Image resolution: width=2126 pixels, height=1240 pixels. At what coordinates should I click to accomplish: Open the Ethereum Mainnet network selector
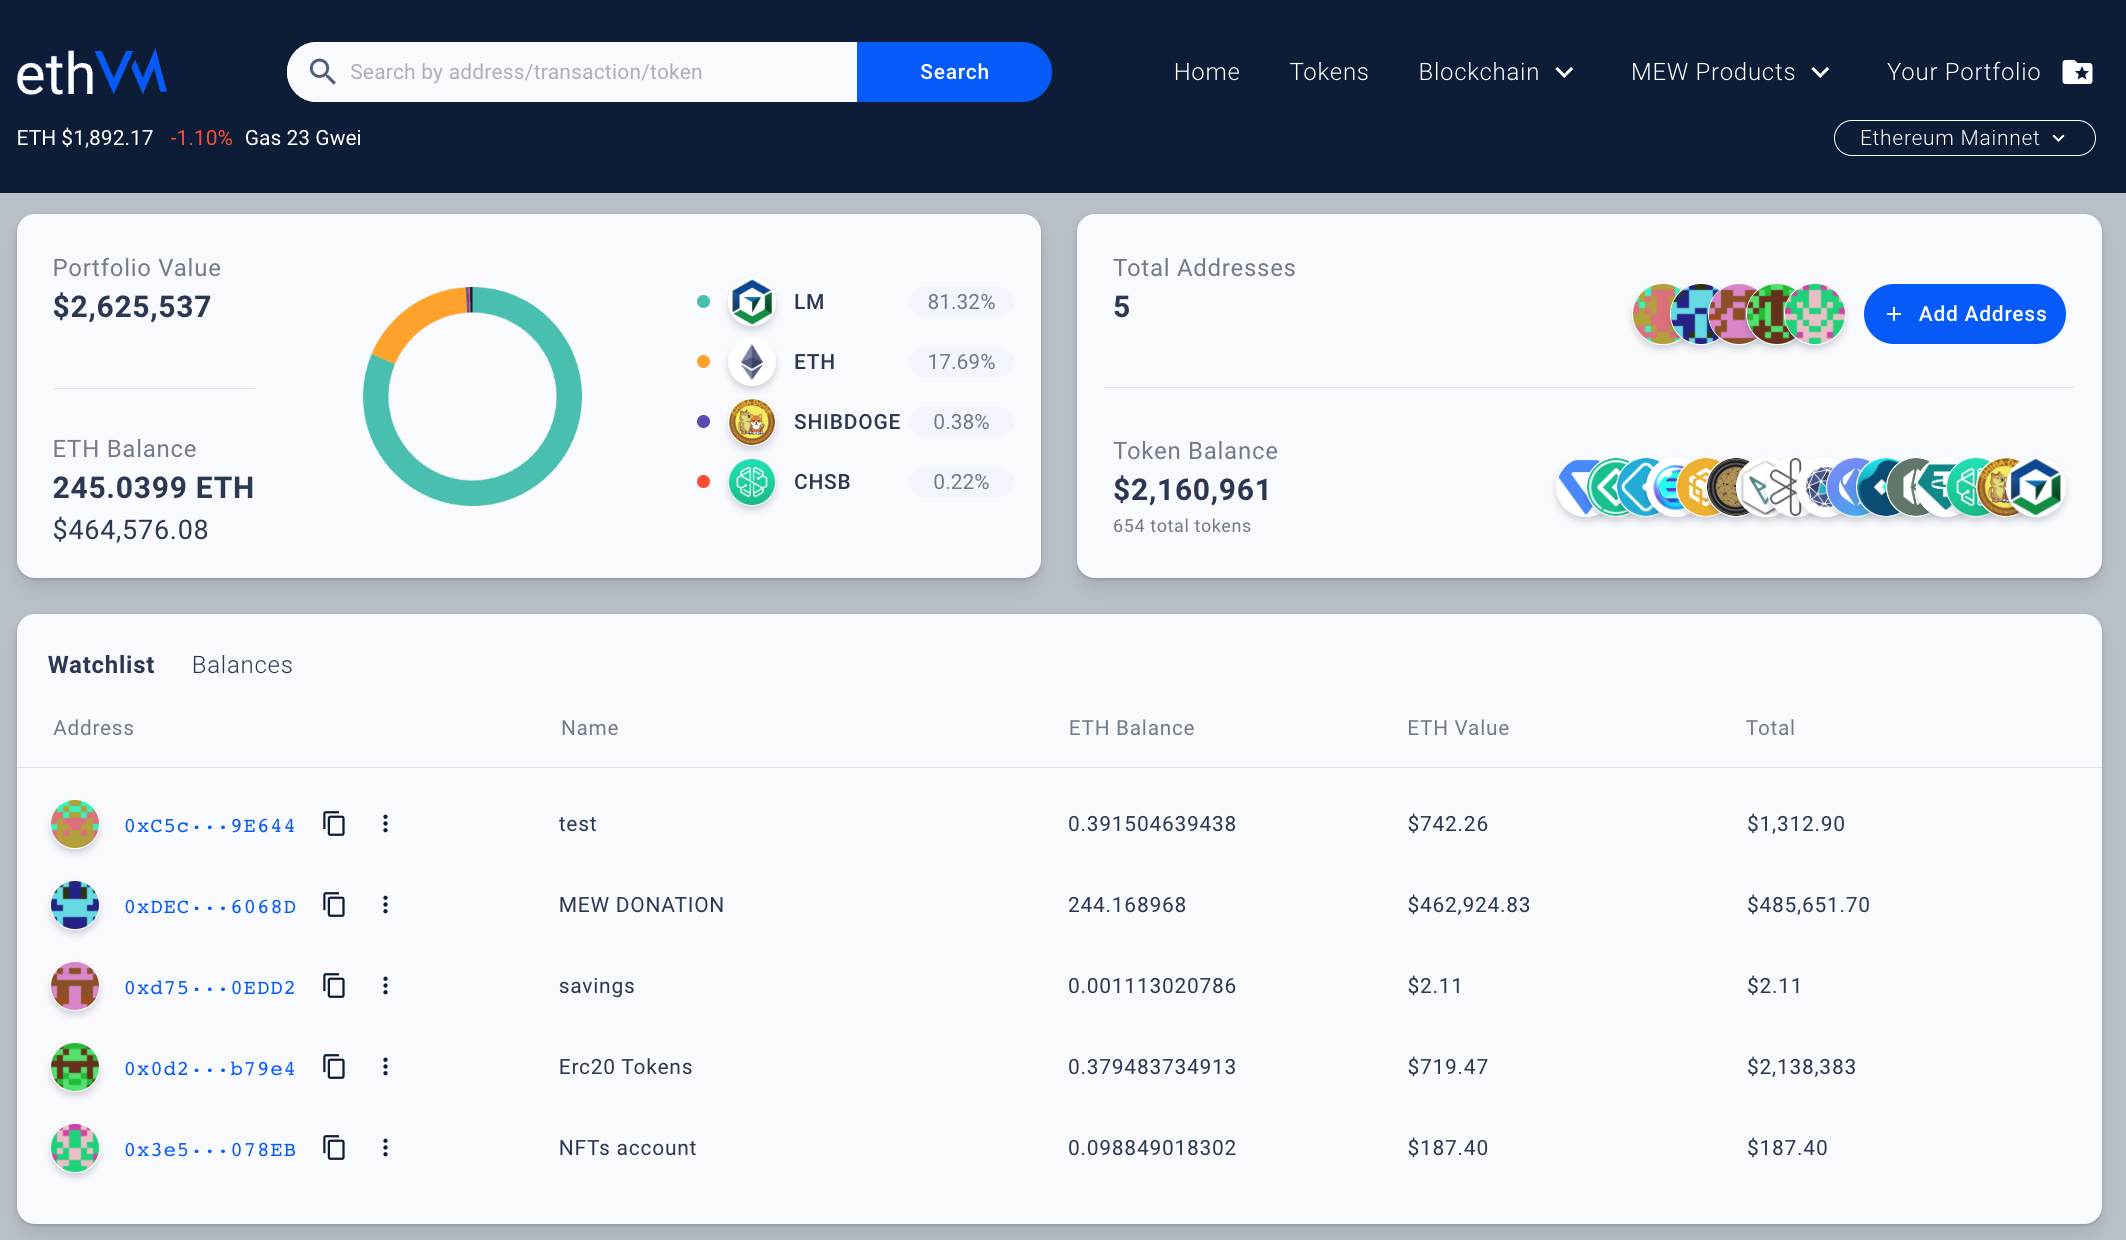pyautogui.click(x=1964, y=138)
